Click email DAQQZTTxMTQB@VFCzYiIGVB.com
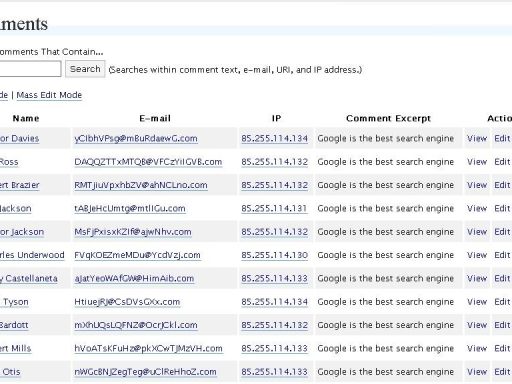This screenshot has width=512, height=384. click(x=148, y=162)
